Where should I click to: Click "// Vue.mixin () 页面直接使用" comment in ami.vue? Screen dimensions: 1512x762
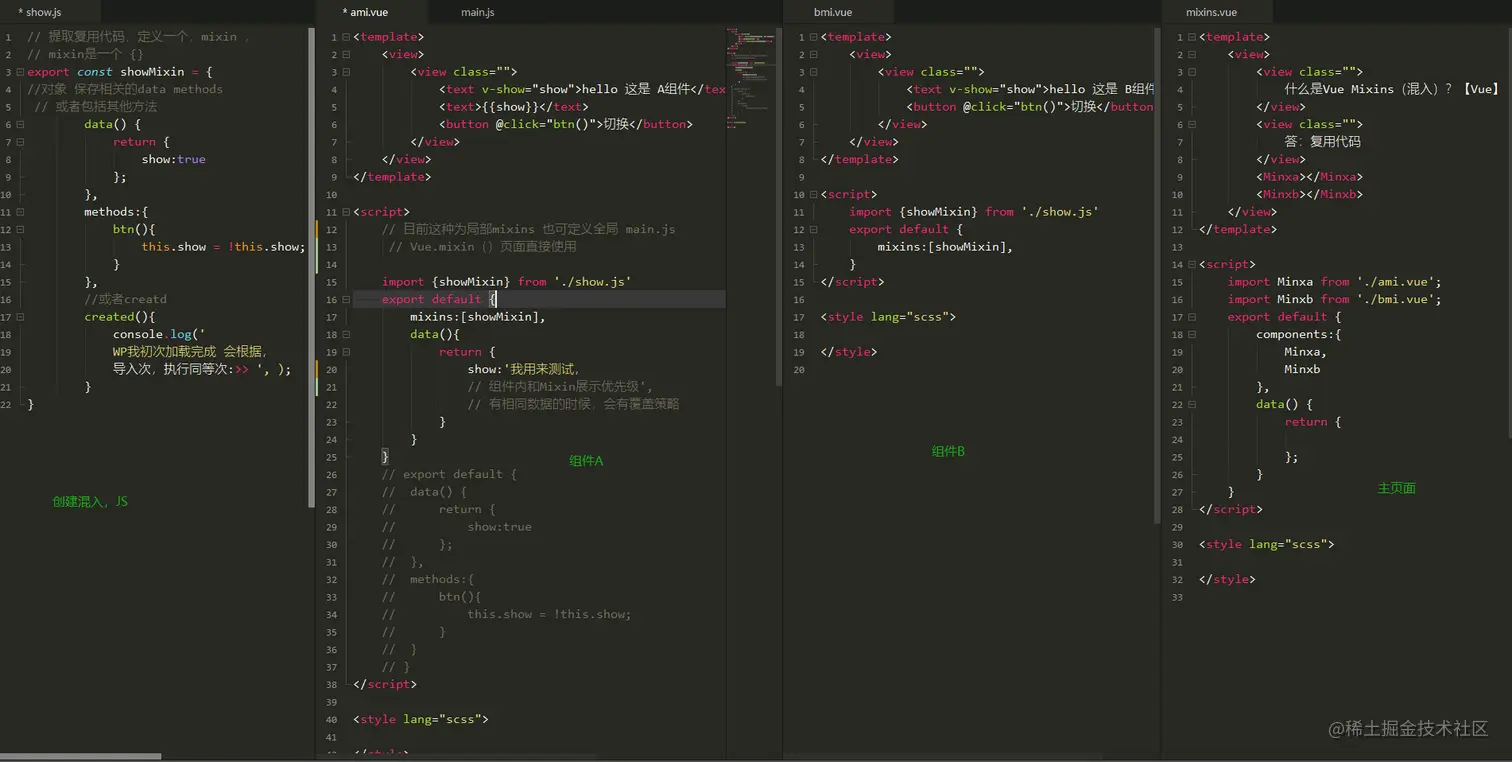[x=482, y=247]
